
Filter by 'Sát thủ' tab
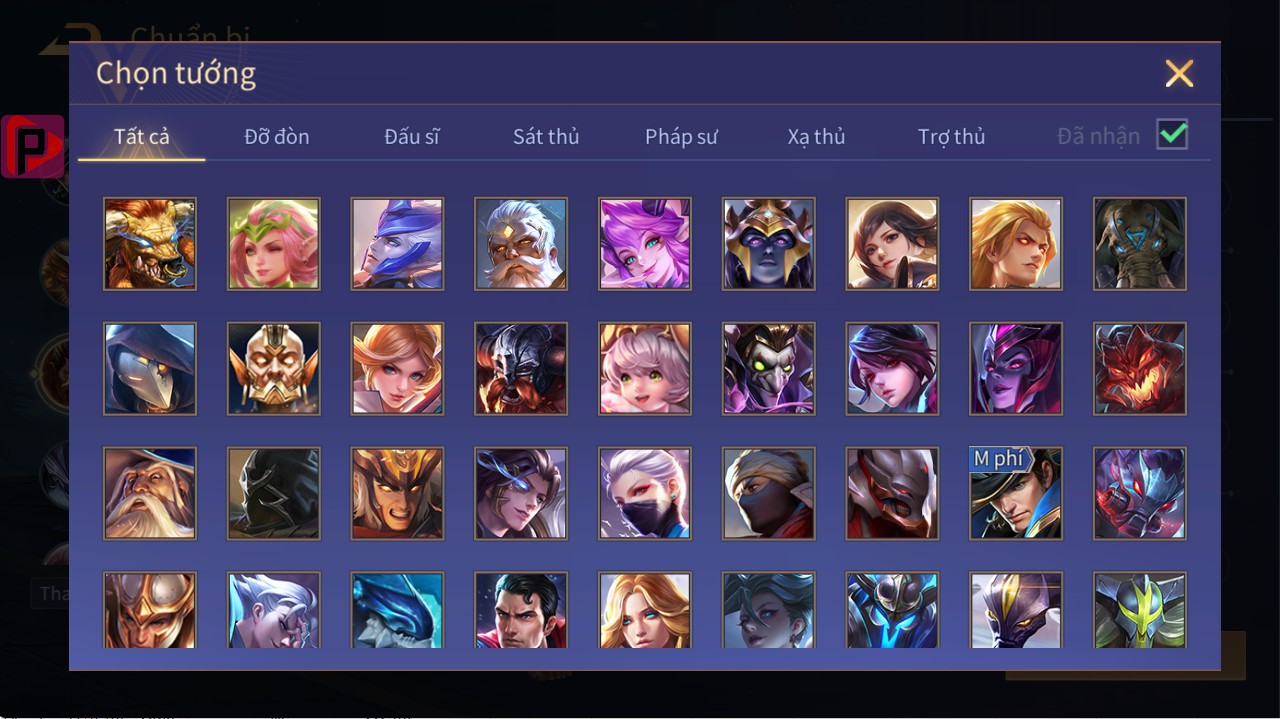546,136
